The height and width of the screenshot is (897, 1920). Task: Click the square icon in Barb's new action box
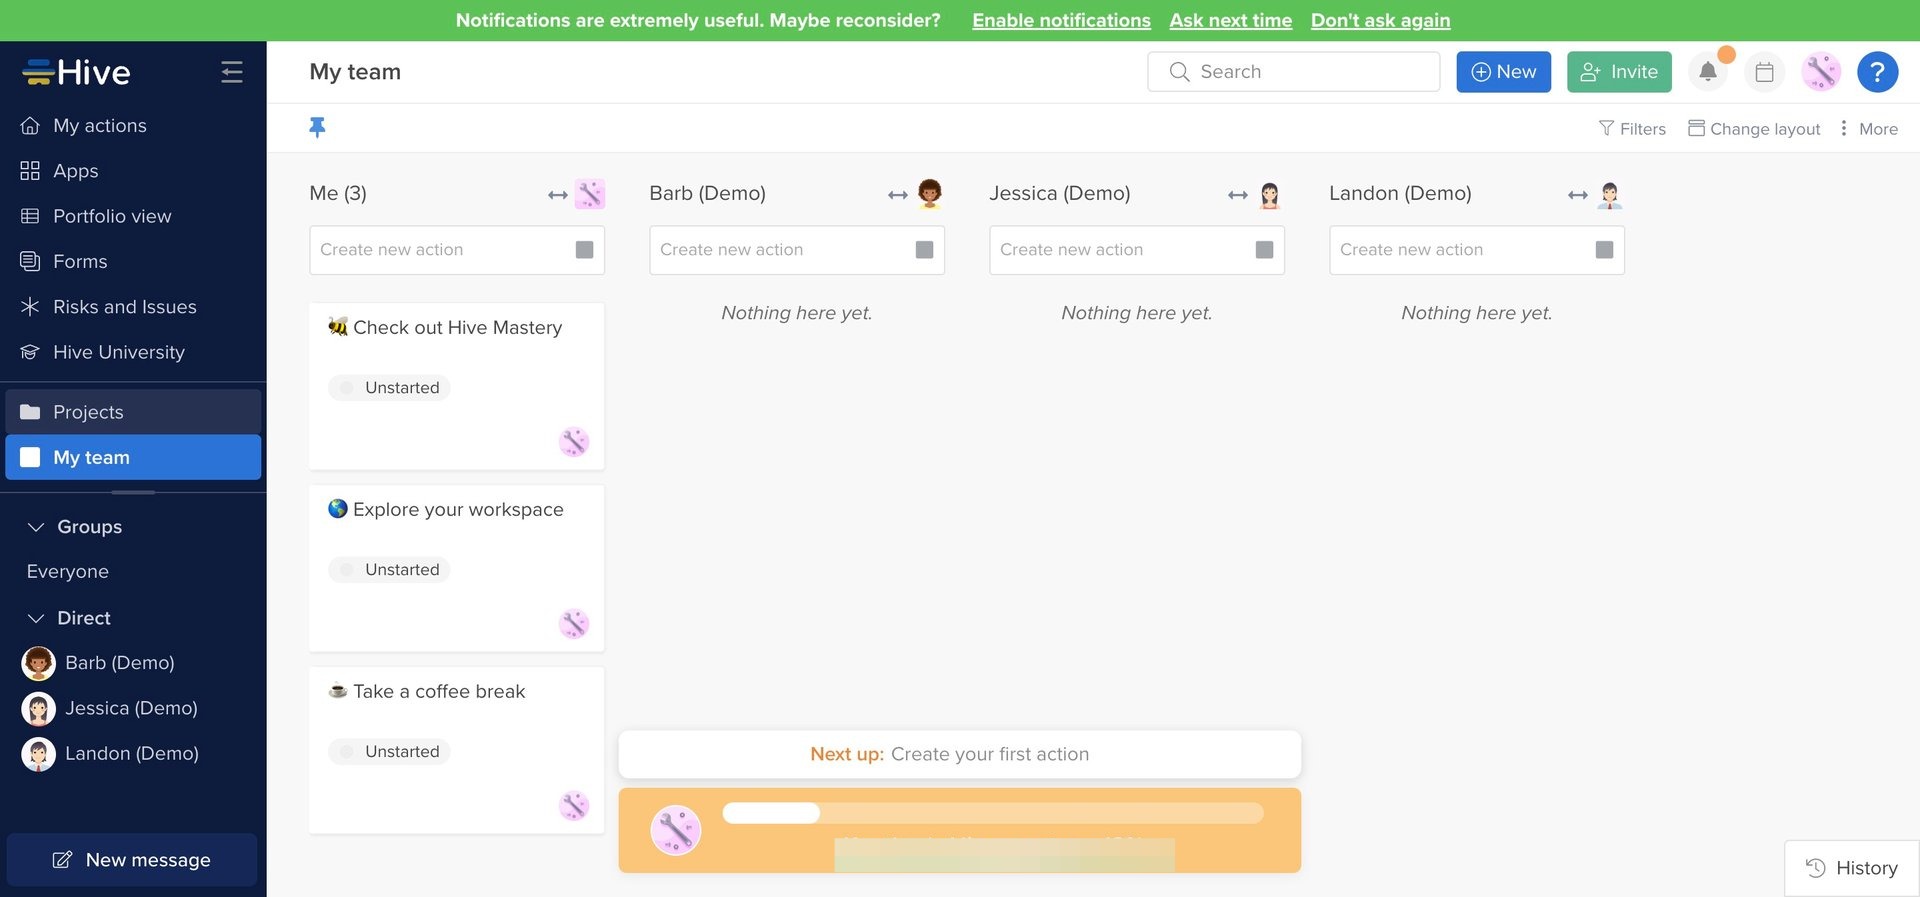tap(925, 250)
